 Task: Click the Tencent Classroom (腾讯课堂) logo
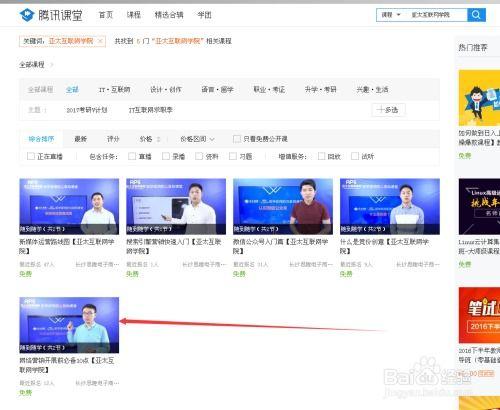click(51, 15)
